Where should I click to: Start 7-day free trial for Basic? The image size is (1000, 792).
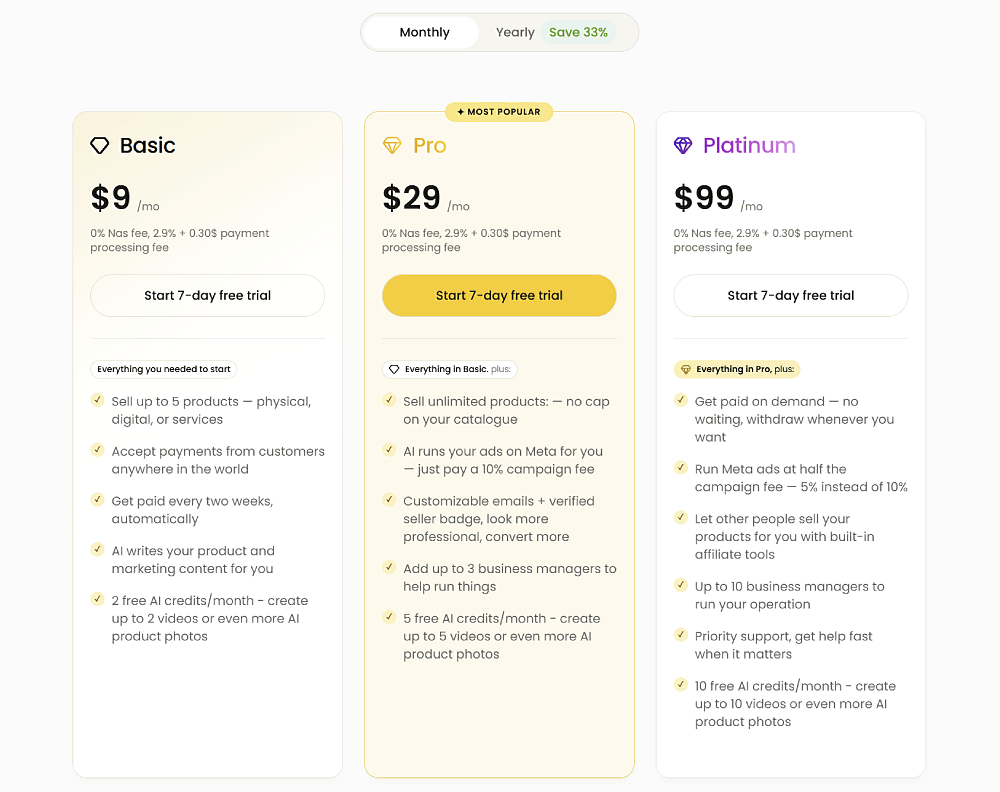pyautogui.click(x=207, y=295)
